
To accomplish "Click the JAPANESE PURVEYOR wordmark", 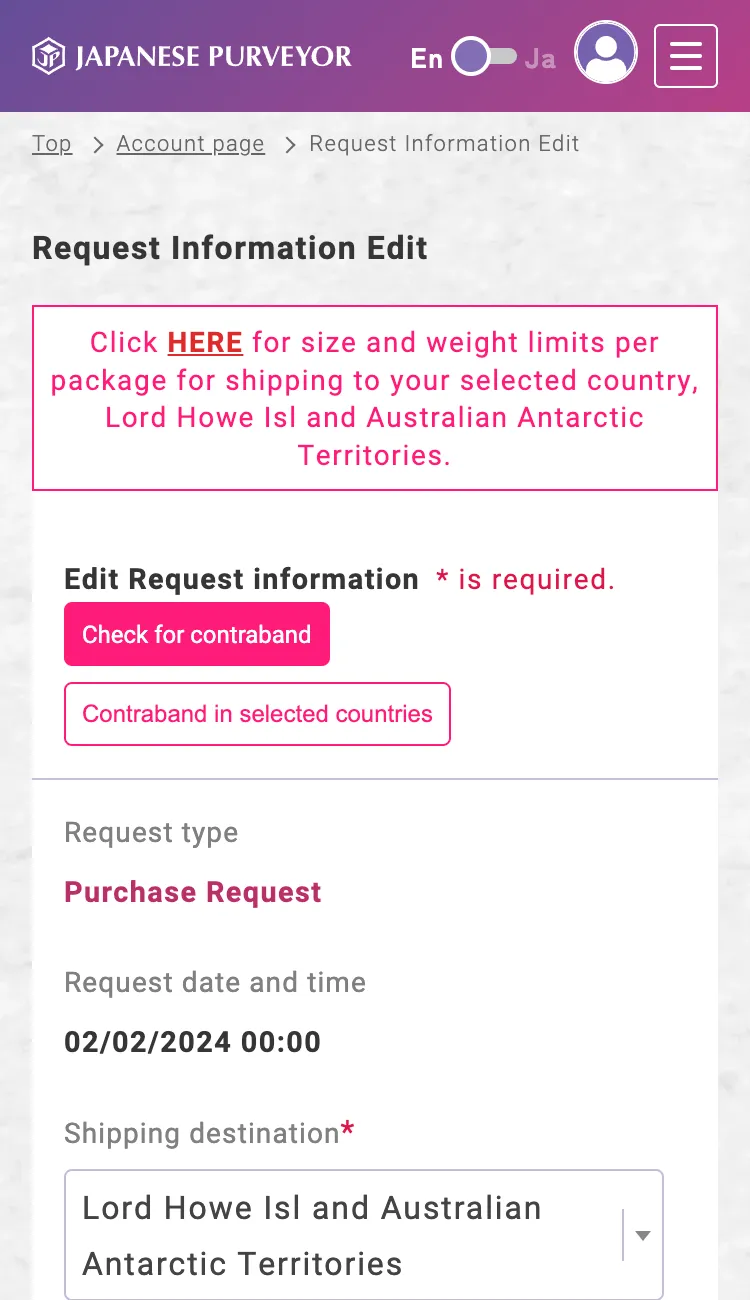I will pos(213,57).
